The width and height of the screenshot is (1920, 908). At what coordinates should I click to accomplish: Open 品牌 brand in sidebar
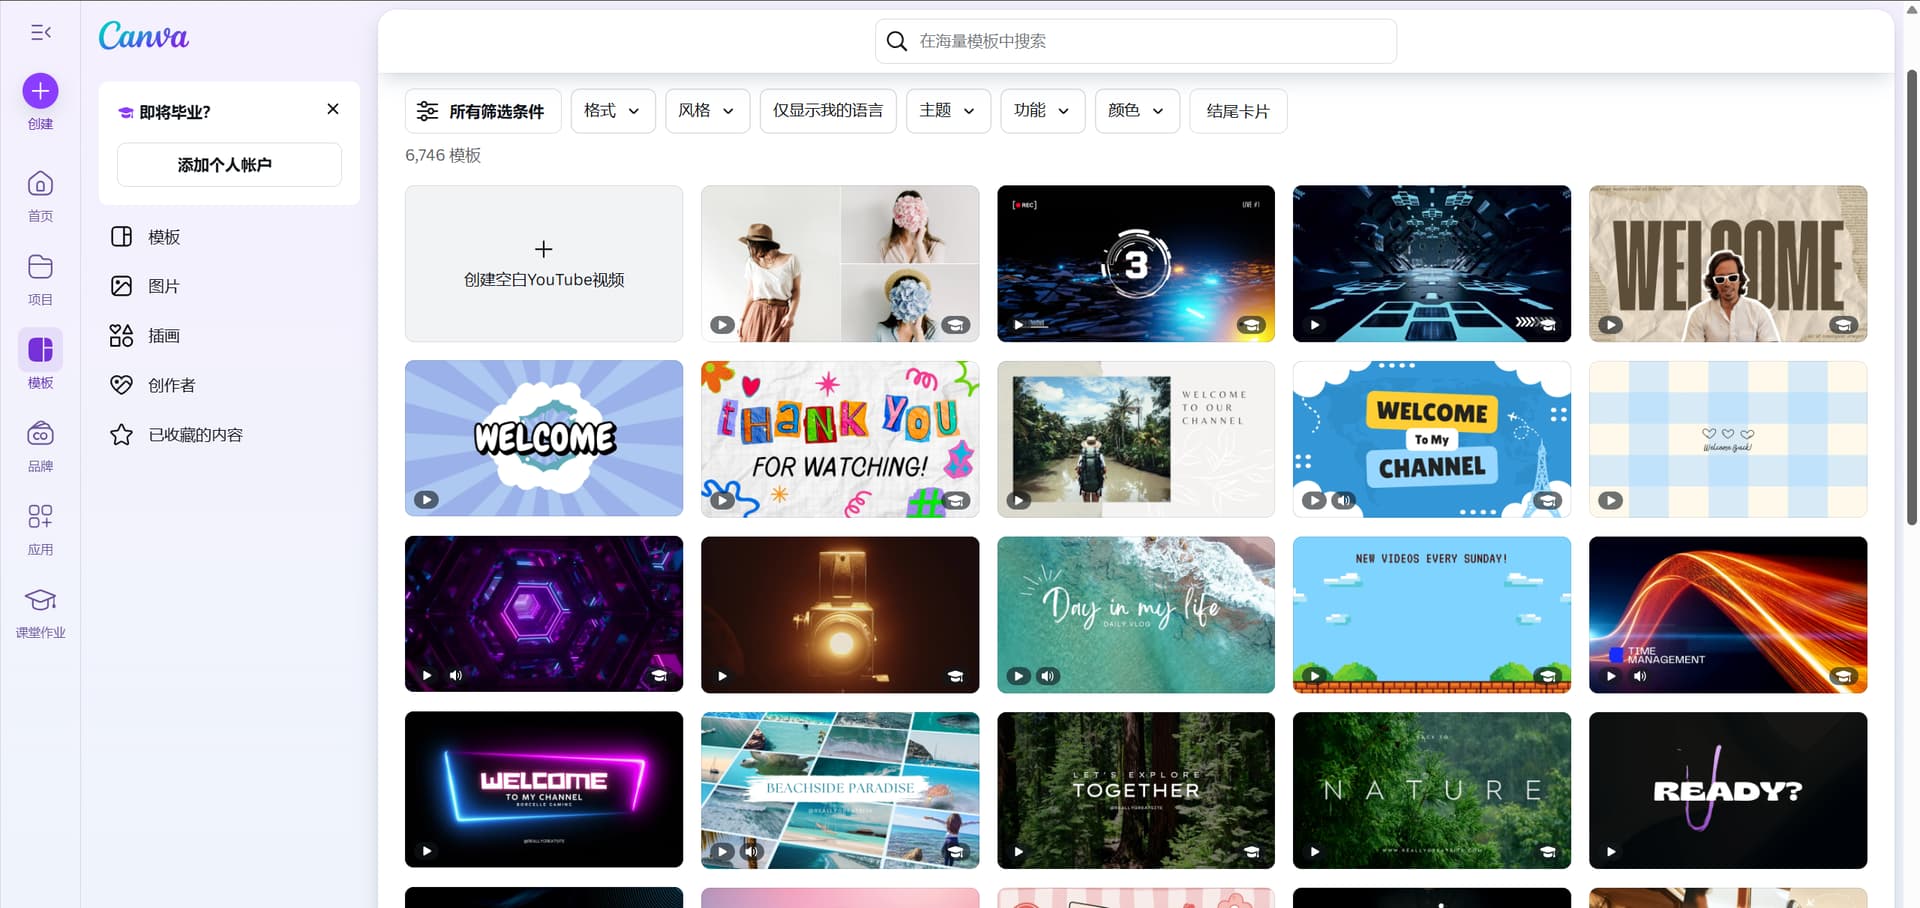[40, 446]
